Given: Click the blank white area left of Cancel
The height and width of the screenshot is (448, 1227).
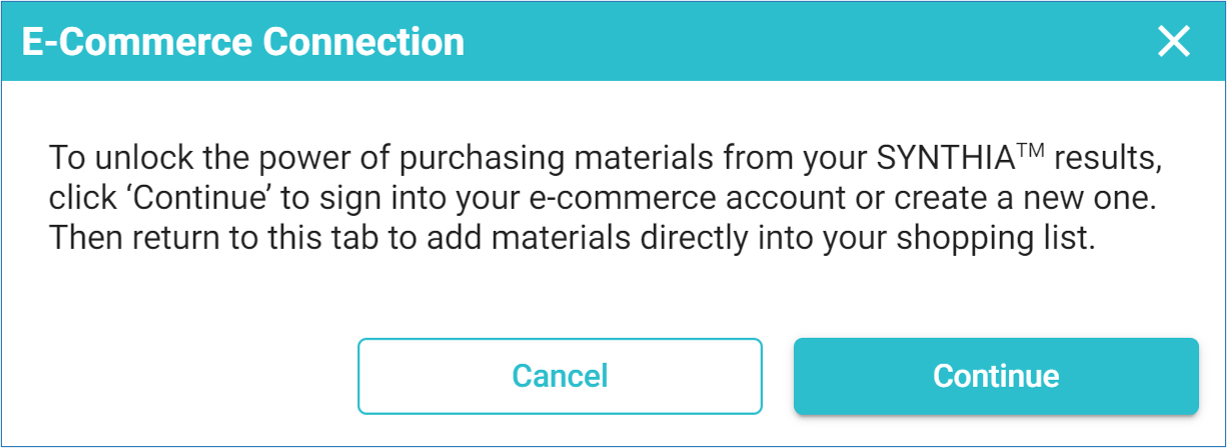Looking at the screenshot, I should click(x=180, y=376).
